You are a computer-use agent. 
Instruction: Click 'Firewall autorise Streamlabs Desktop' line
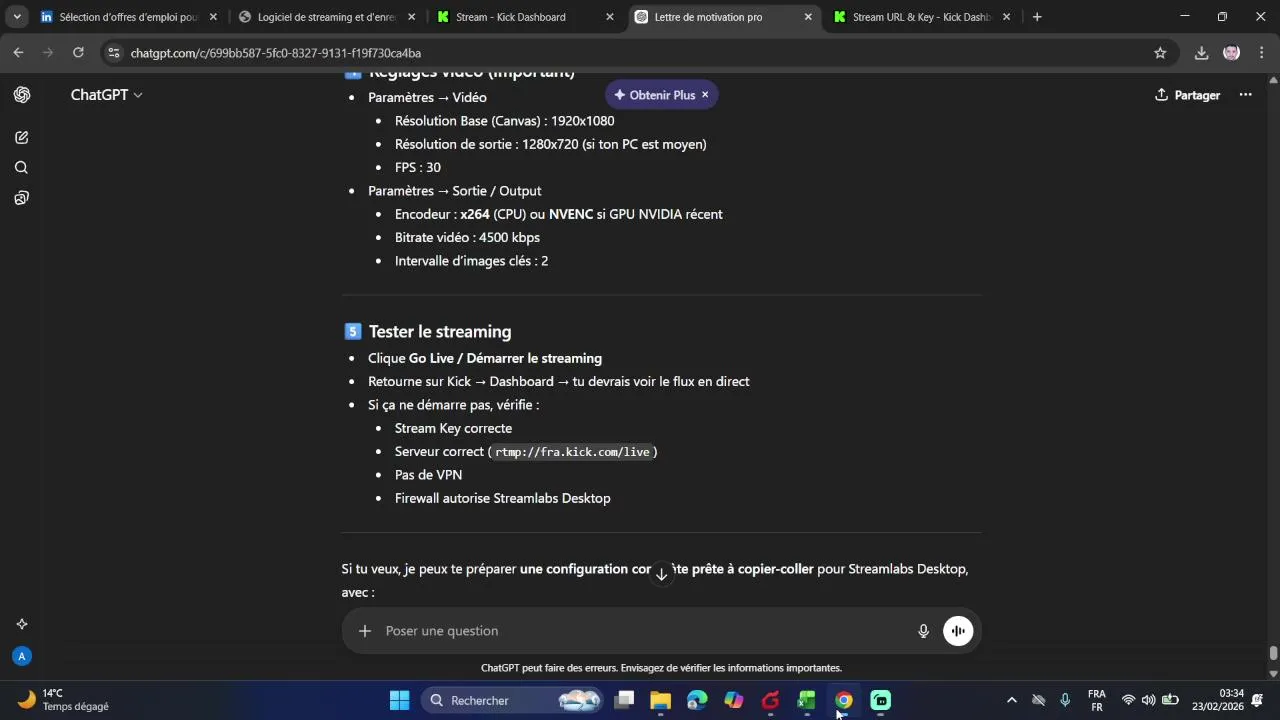(x=502, y=498)
